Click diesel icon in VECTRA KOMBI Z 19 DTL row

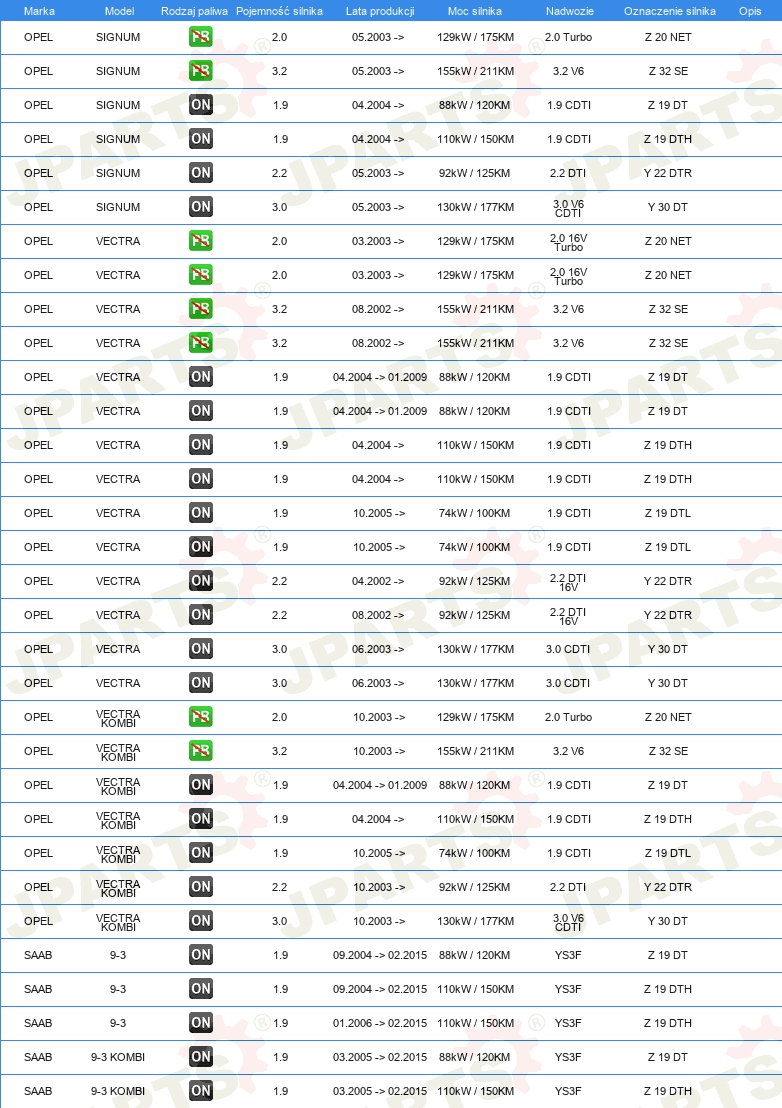(x=201, y=852)
